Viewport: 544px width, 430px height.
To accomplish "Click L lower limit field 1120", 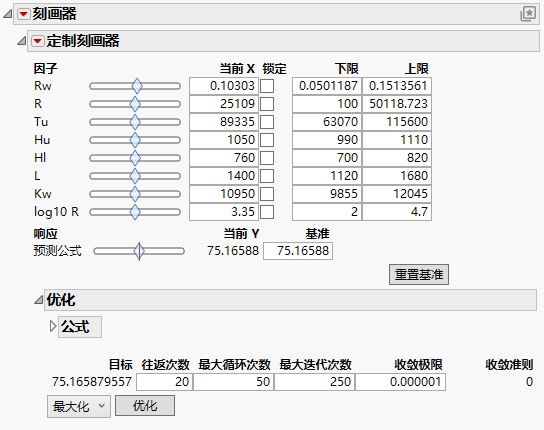I will click(327, 176).
